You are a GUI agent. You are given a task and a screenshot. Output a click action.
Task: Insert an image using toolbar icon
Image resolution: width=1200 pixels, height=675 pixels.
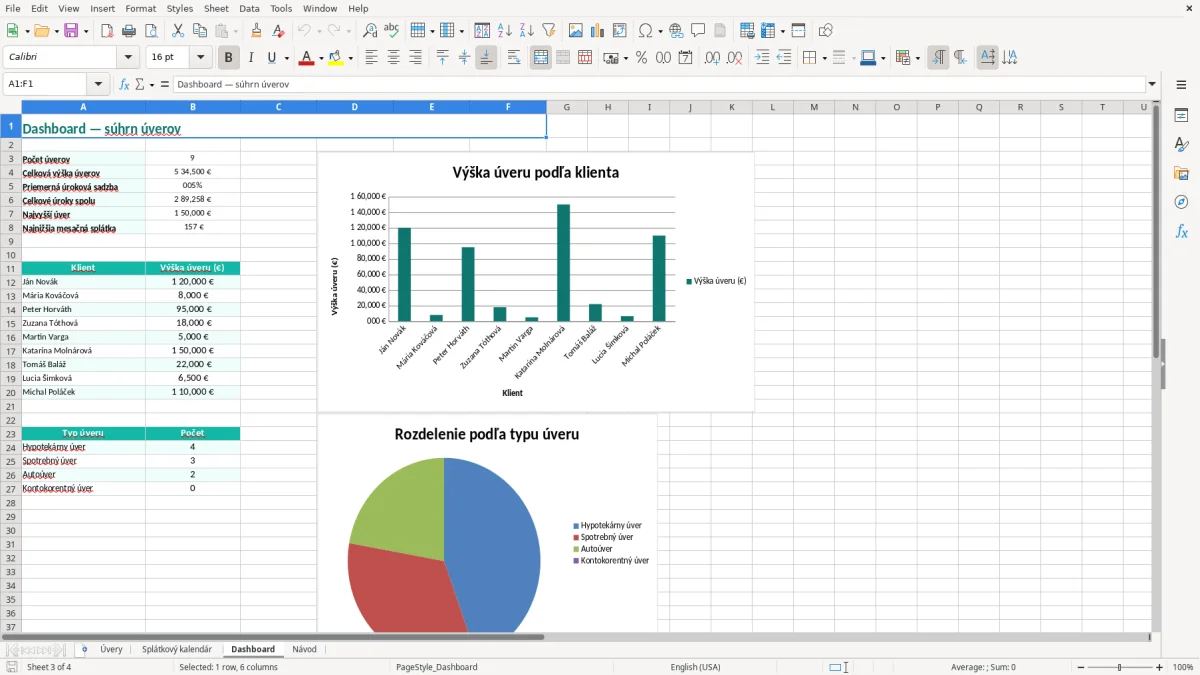click(x=576, y=31)
